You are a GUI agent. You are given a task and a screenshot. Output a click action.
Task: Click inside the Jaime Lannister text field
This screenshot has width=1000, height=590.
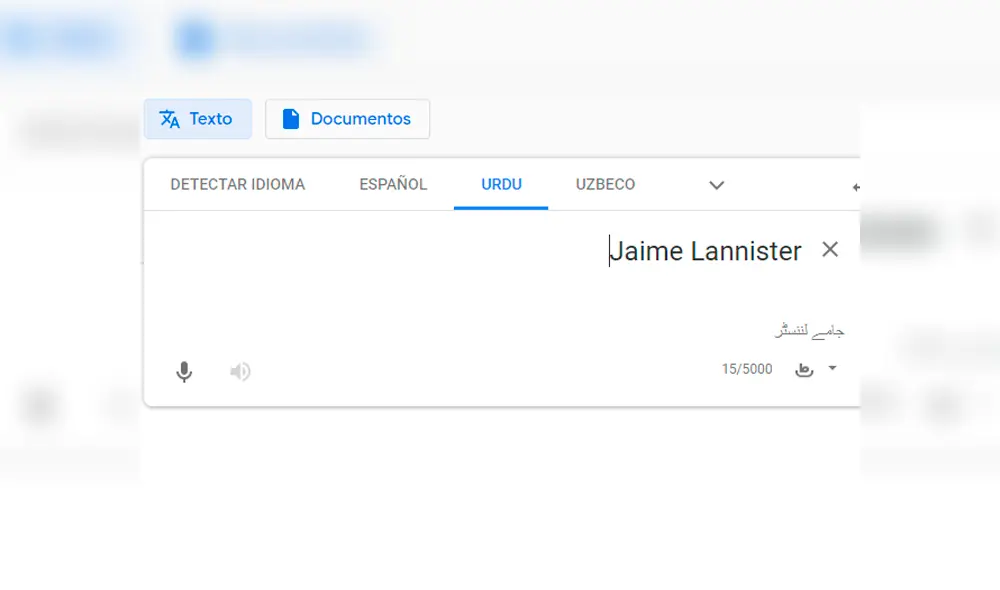[705, 251]
